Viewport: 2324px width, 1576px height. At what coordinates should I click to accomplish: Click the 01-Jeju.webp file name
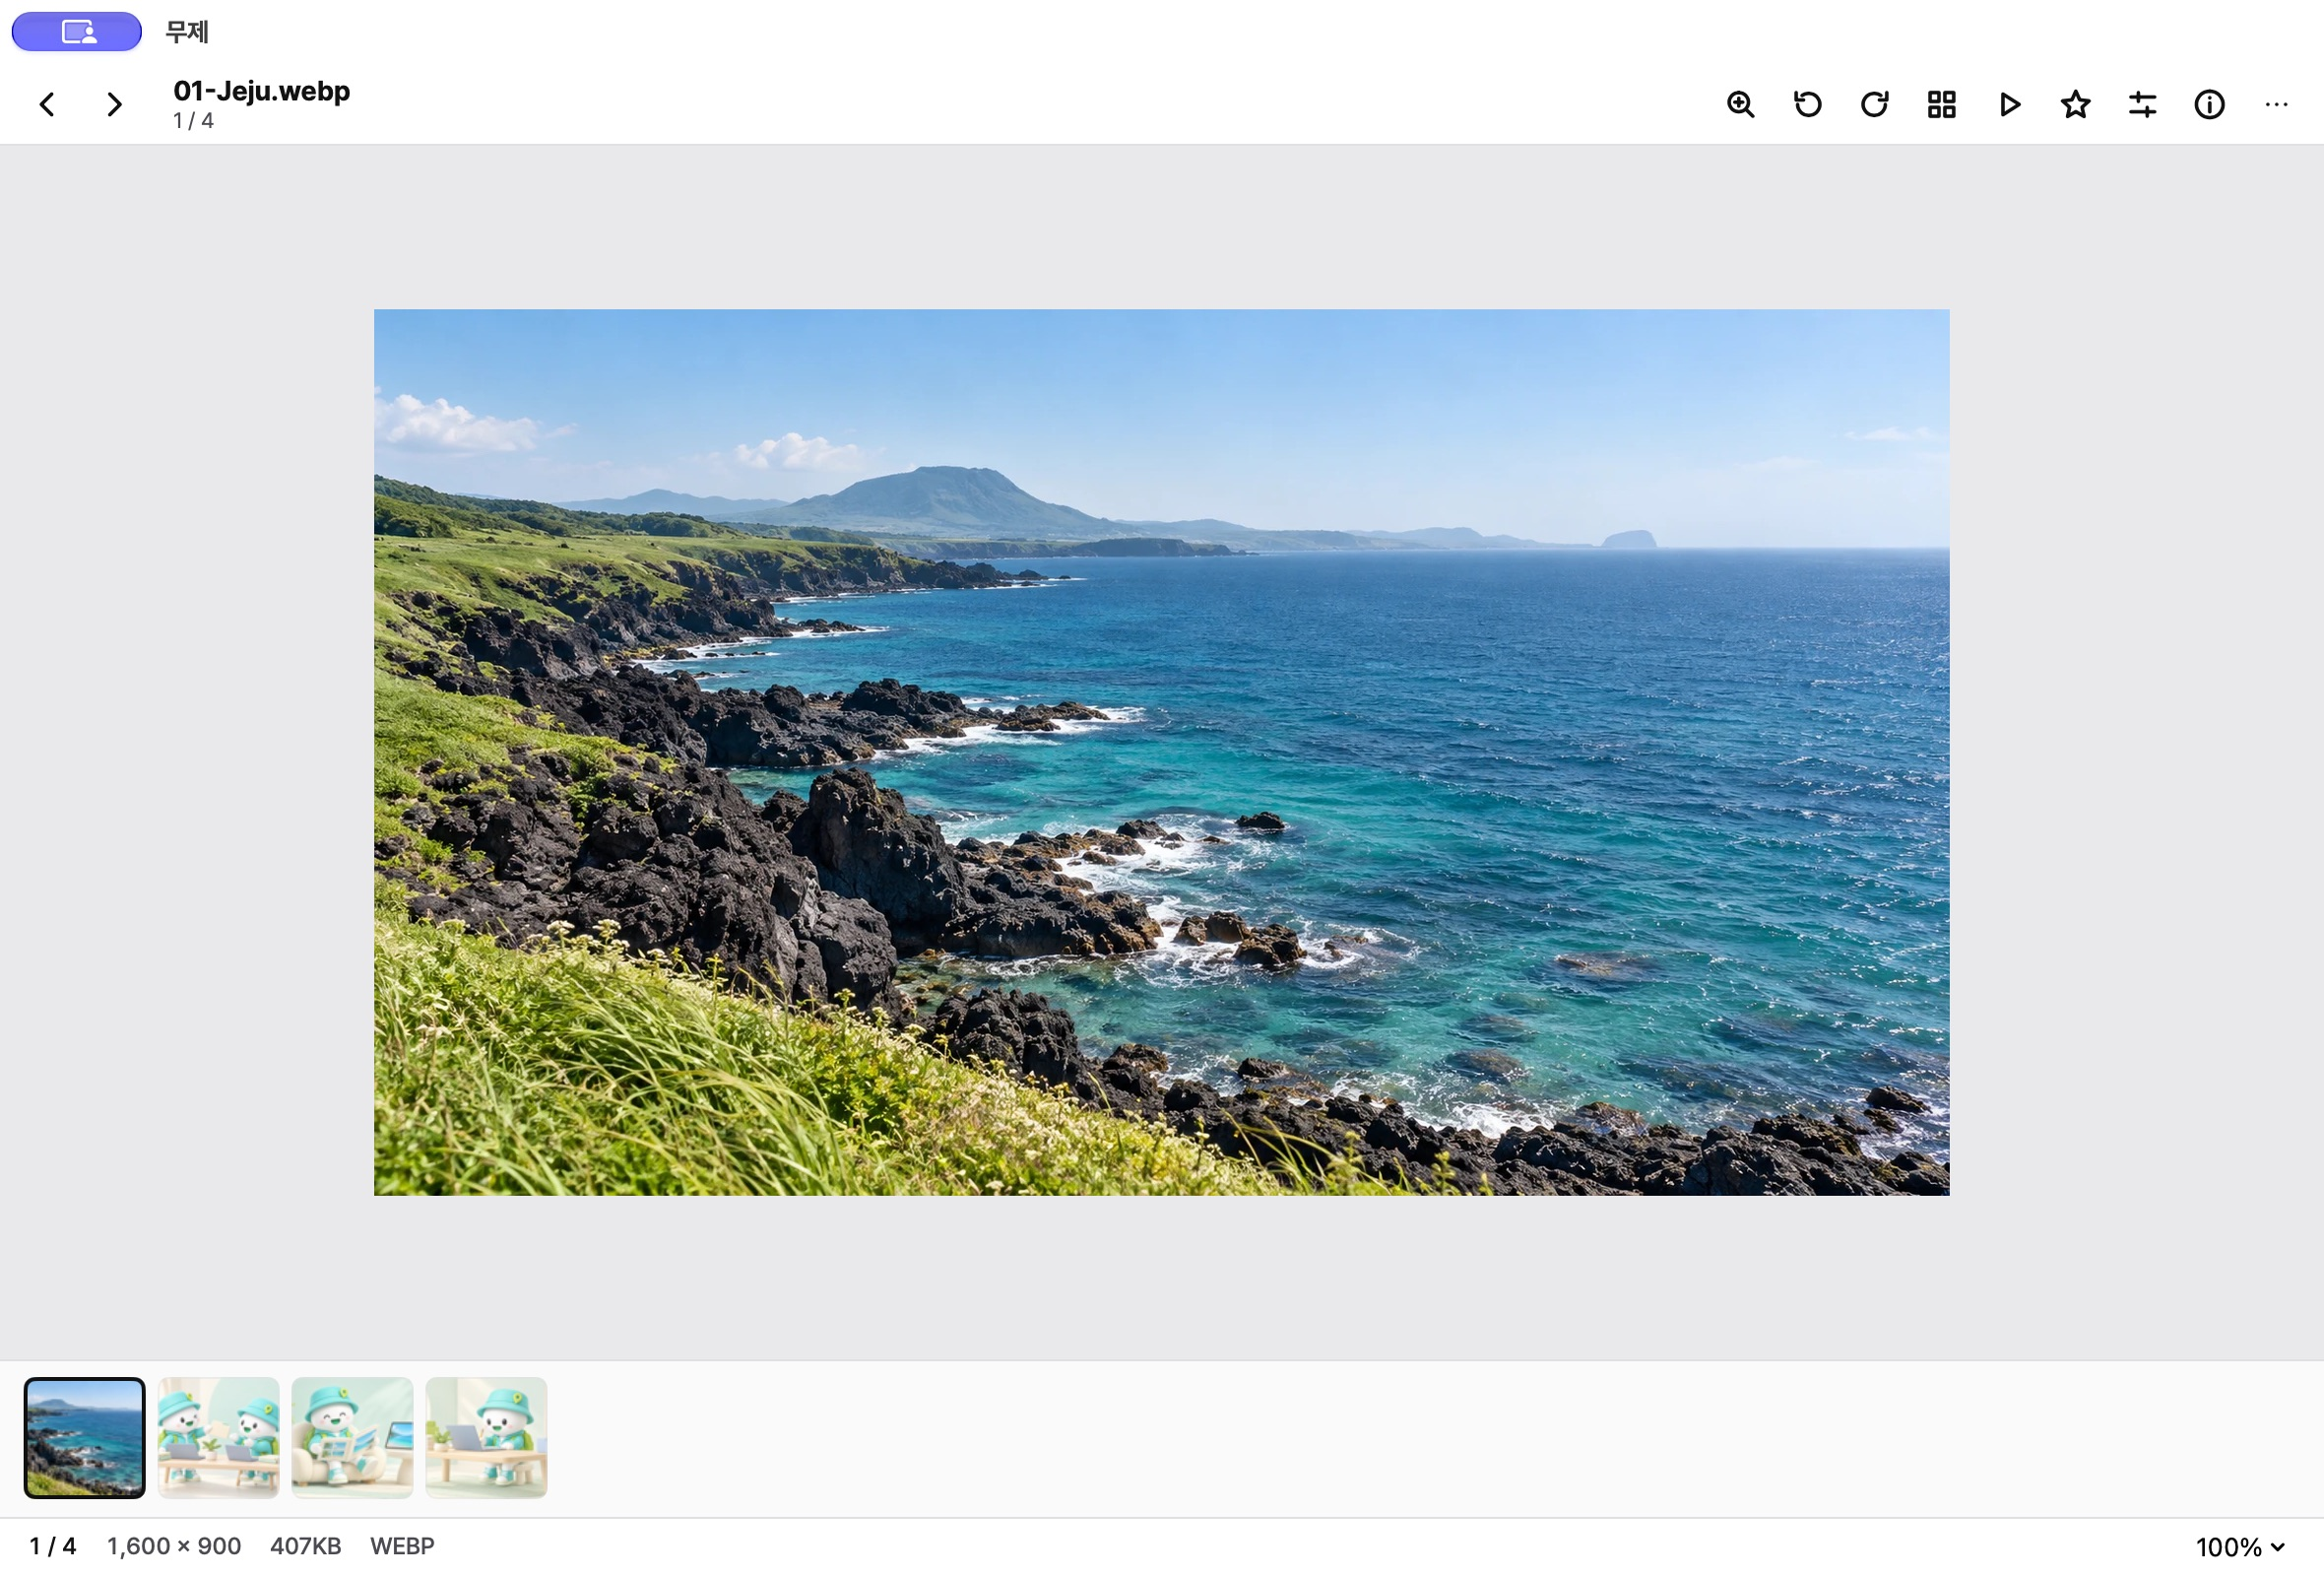click(x=262, y=91)
